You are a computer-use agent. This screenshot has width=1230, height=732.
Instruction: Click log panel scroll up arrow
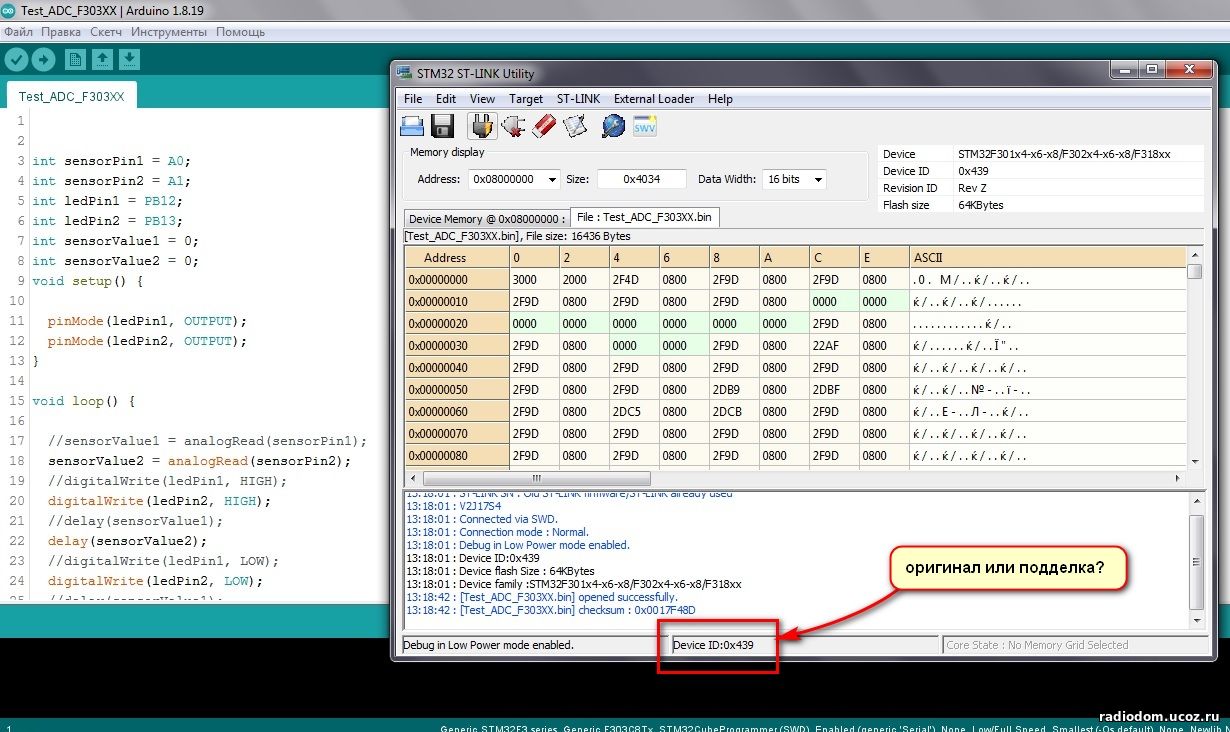[1197, 500]
